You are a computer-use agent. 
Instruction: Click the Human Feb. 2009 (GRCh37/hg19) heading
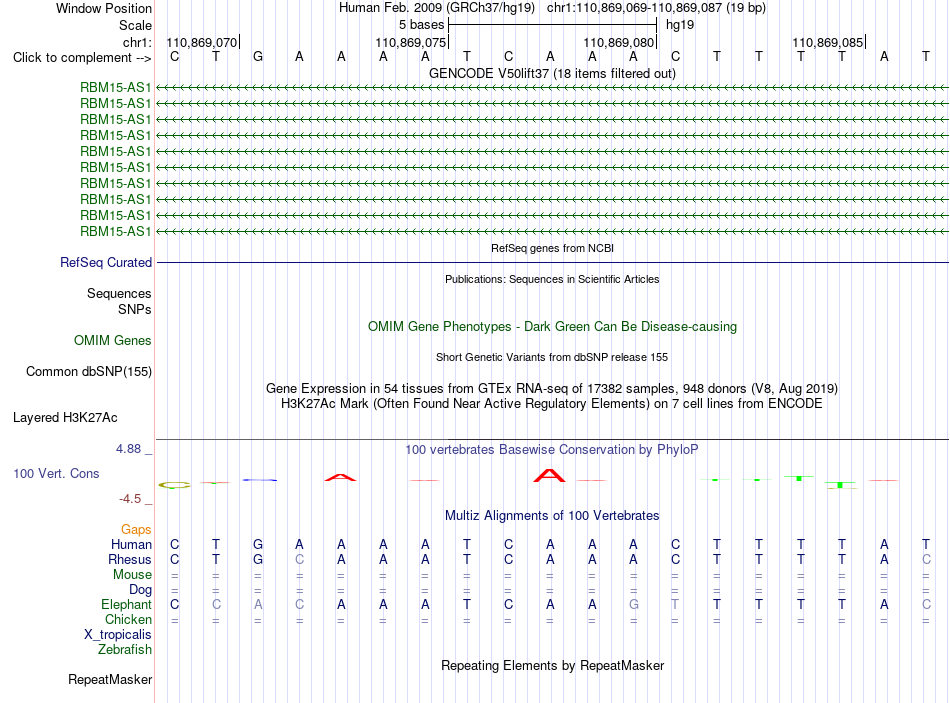437,8
